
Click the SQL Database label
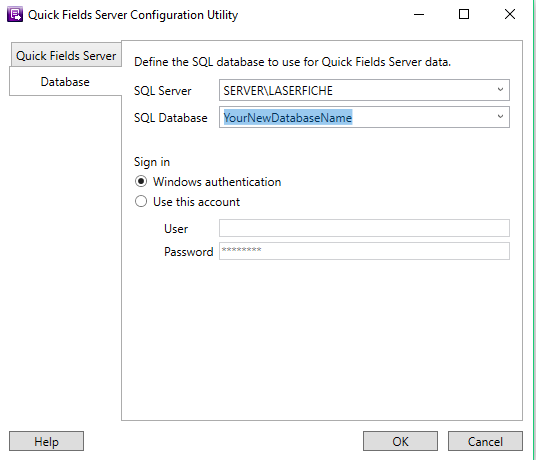click(171, 118)
